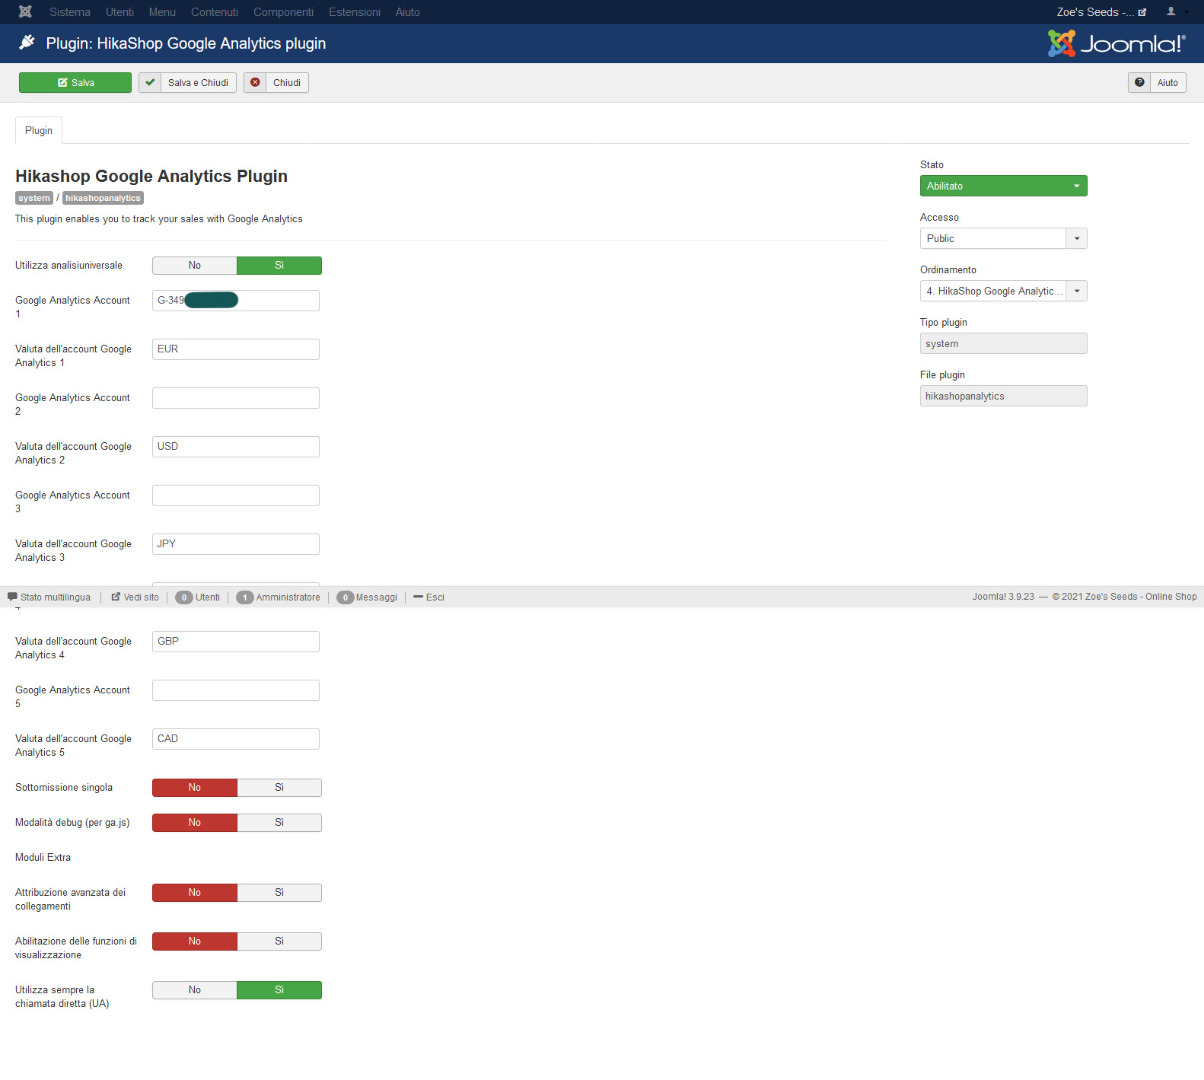Click the File plugin hikashopanalytics field
1204x1080 pixels.
click(x=1003, y=396)
